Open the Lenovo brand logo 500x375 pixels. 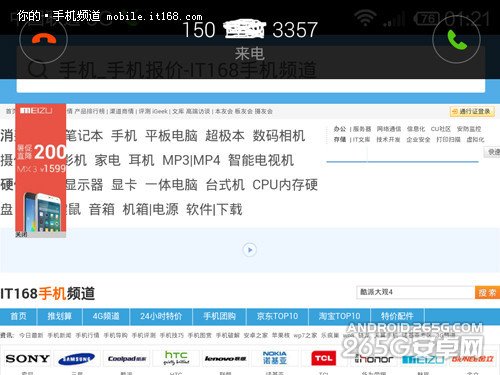tap(225, 359)
